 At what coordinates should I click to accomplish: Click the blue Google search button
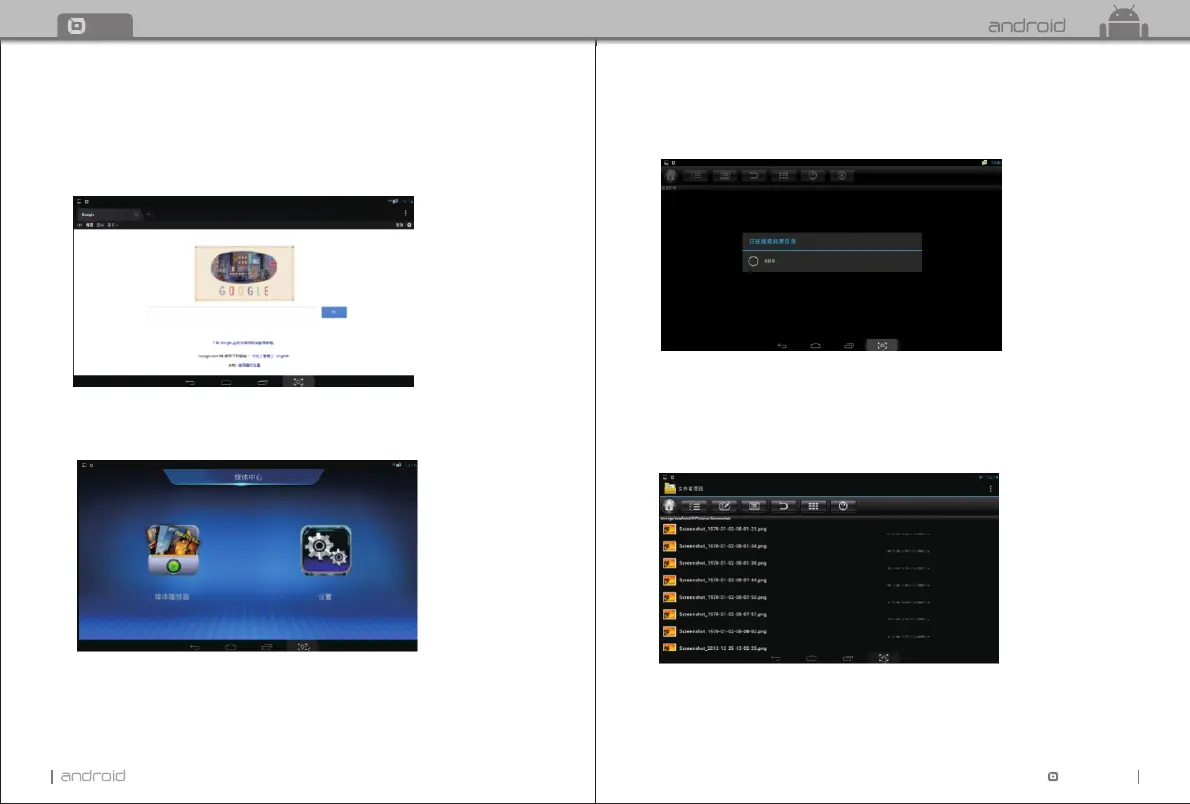334,312
